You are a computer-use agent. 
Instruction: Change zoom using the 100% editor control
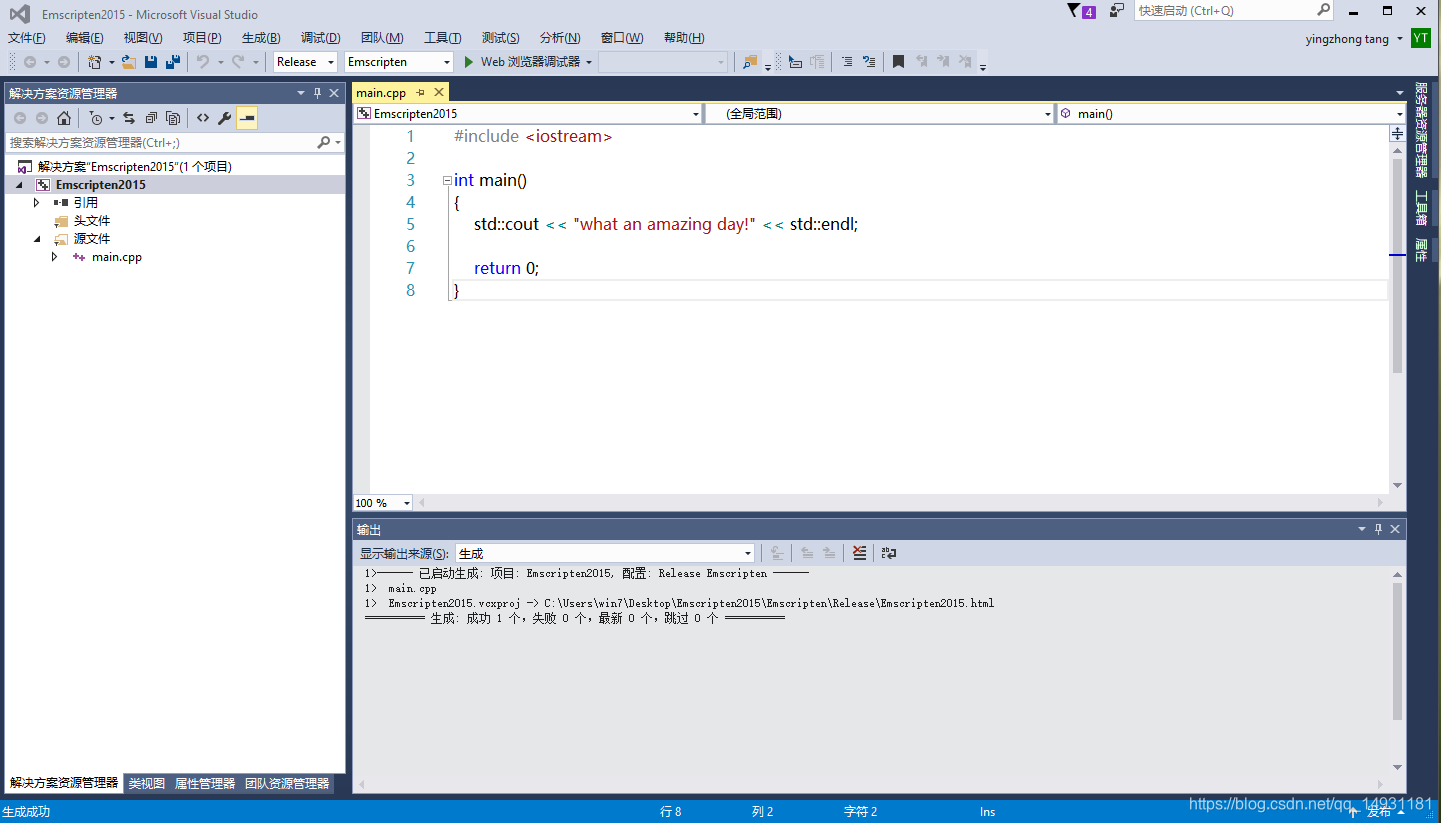381,502
